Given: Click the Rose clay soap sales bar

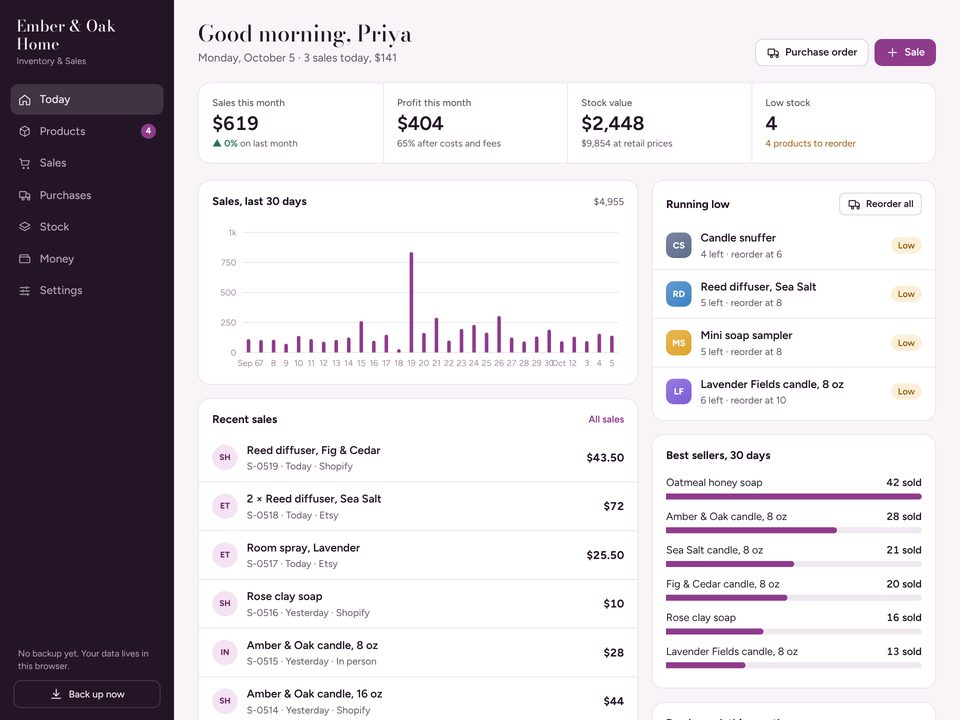Looking at the screenshot, I should [793, 632].
